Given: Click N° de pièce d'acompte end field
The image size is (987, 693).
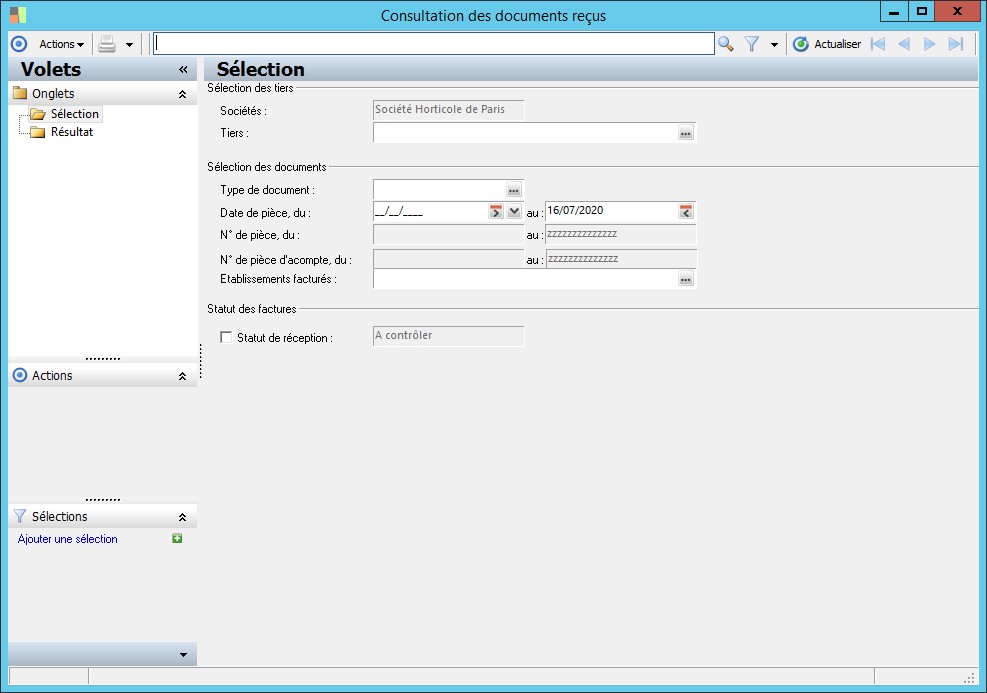Looking at the screenshot, I should 621,259.
